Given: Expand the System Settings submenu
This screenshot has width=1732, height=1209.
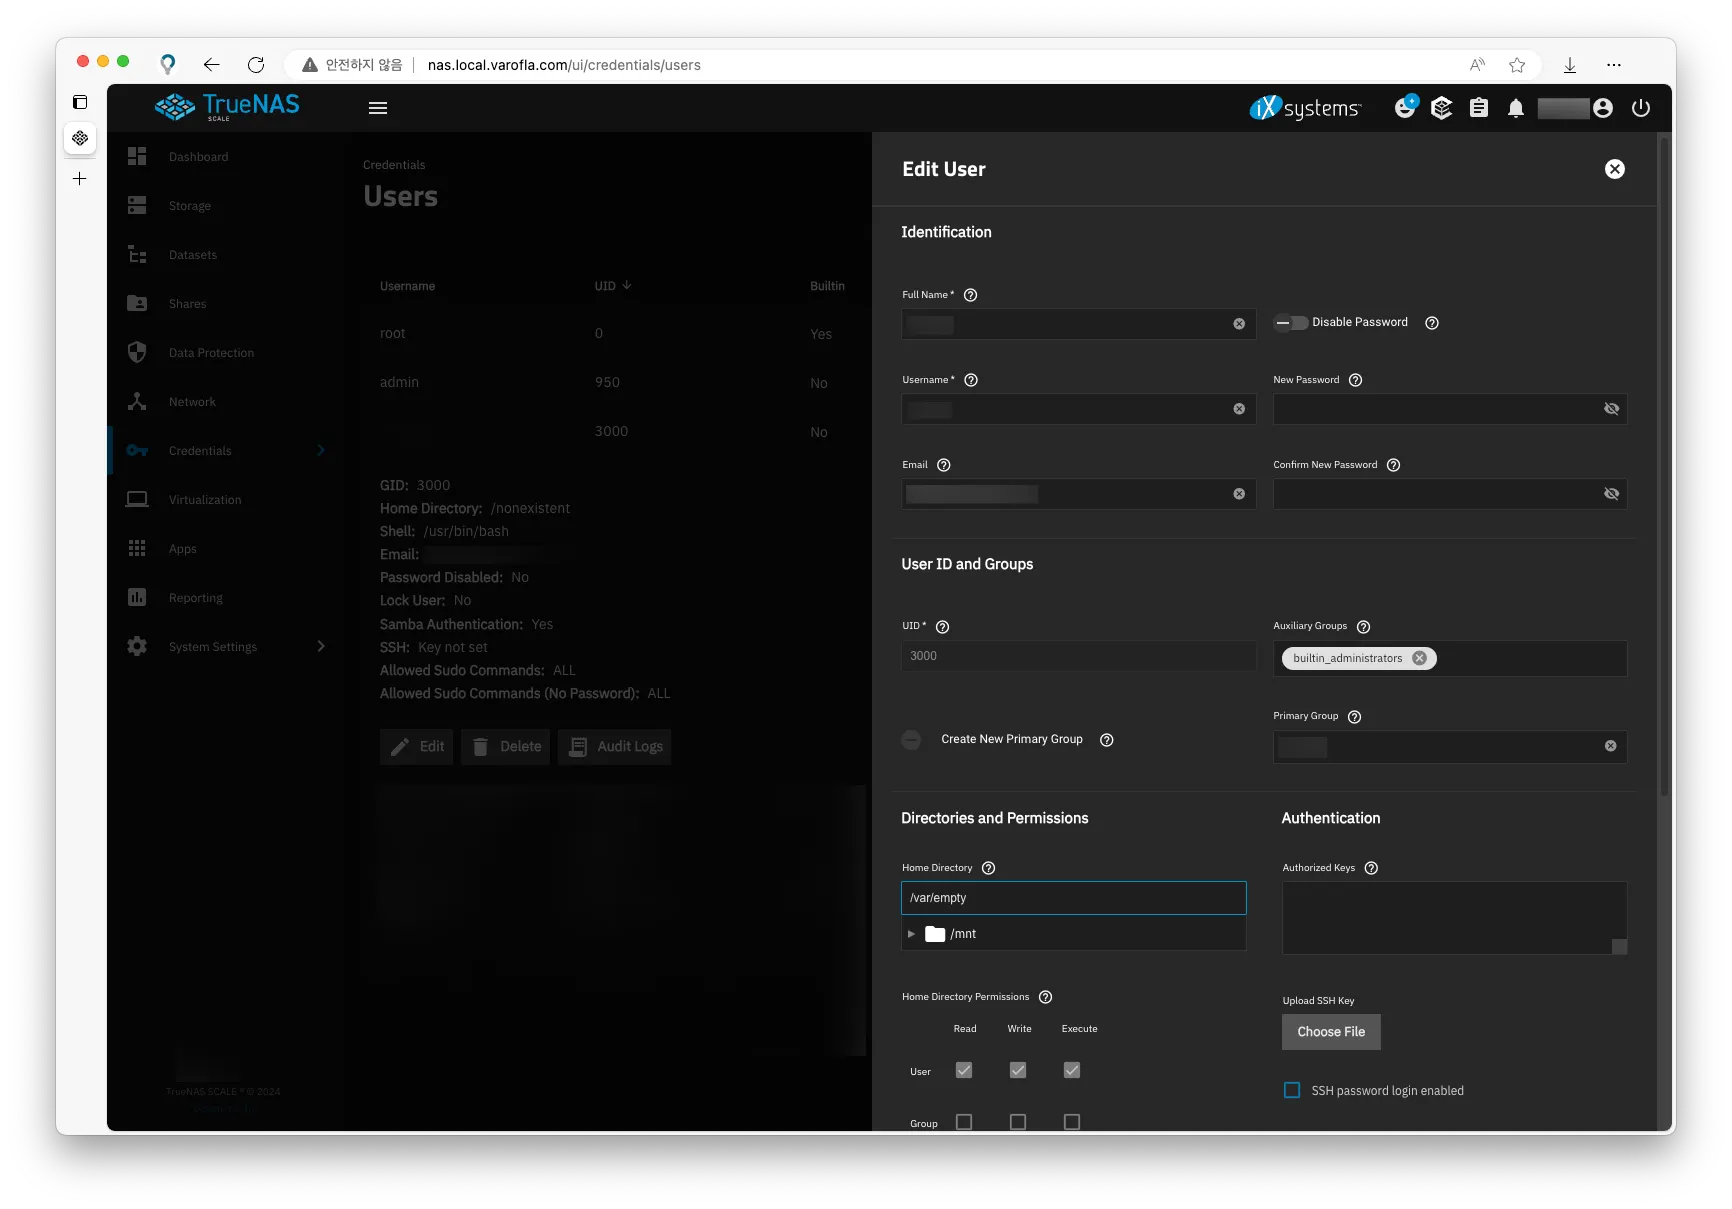Looking at the screenshot, I should 321,646.
